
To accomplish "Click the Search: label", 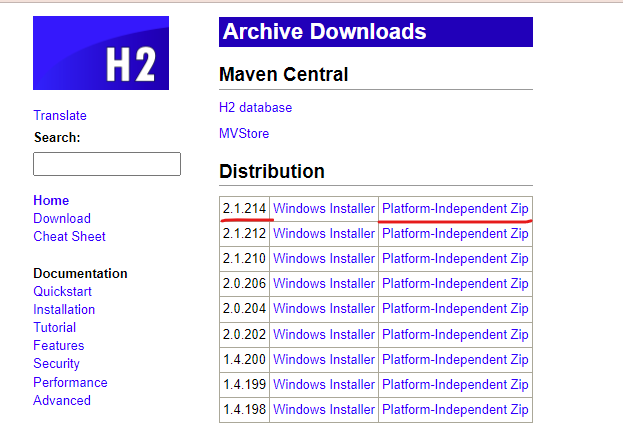I will pos(57,137).
